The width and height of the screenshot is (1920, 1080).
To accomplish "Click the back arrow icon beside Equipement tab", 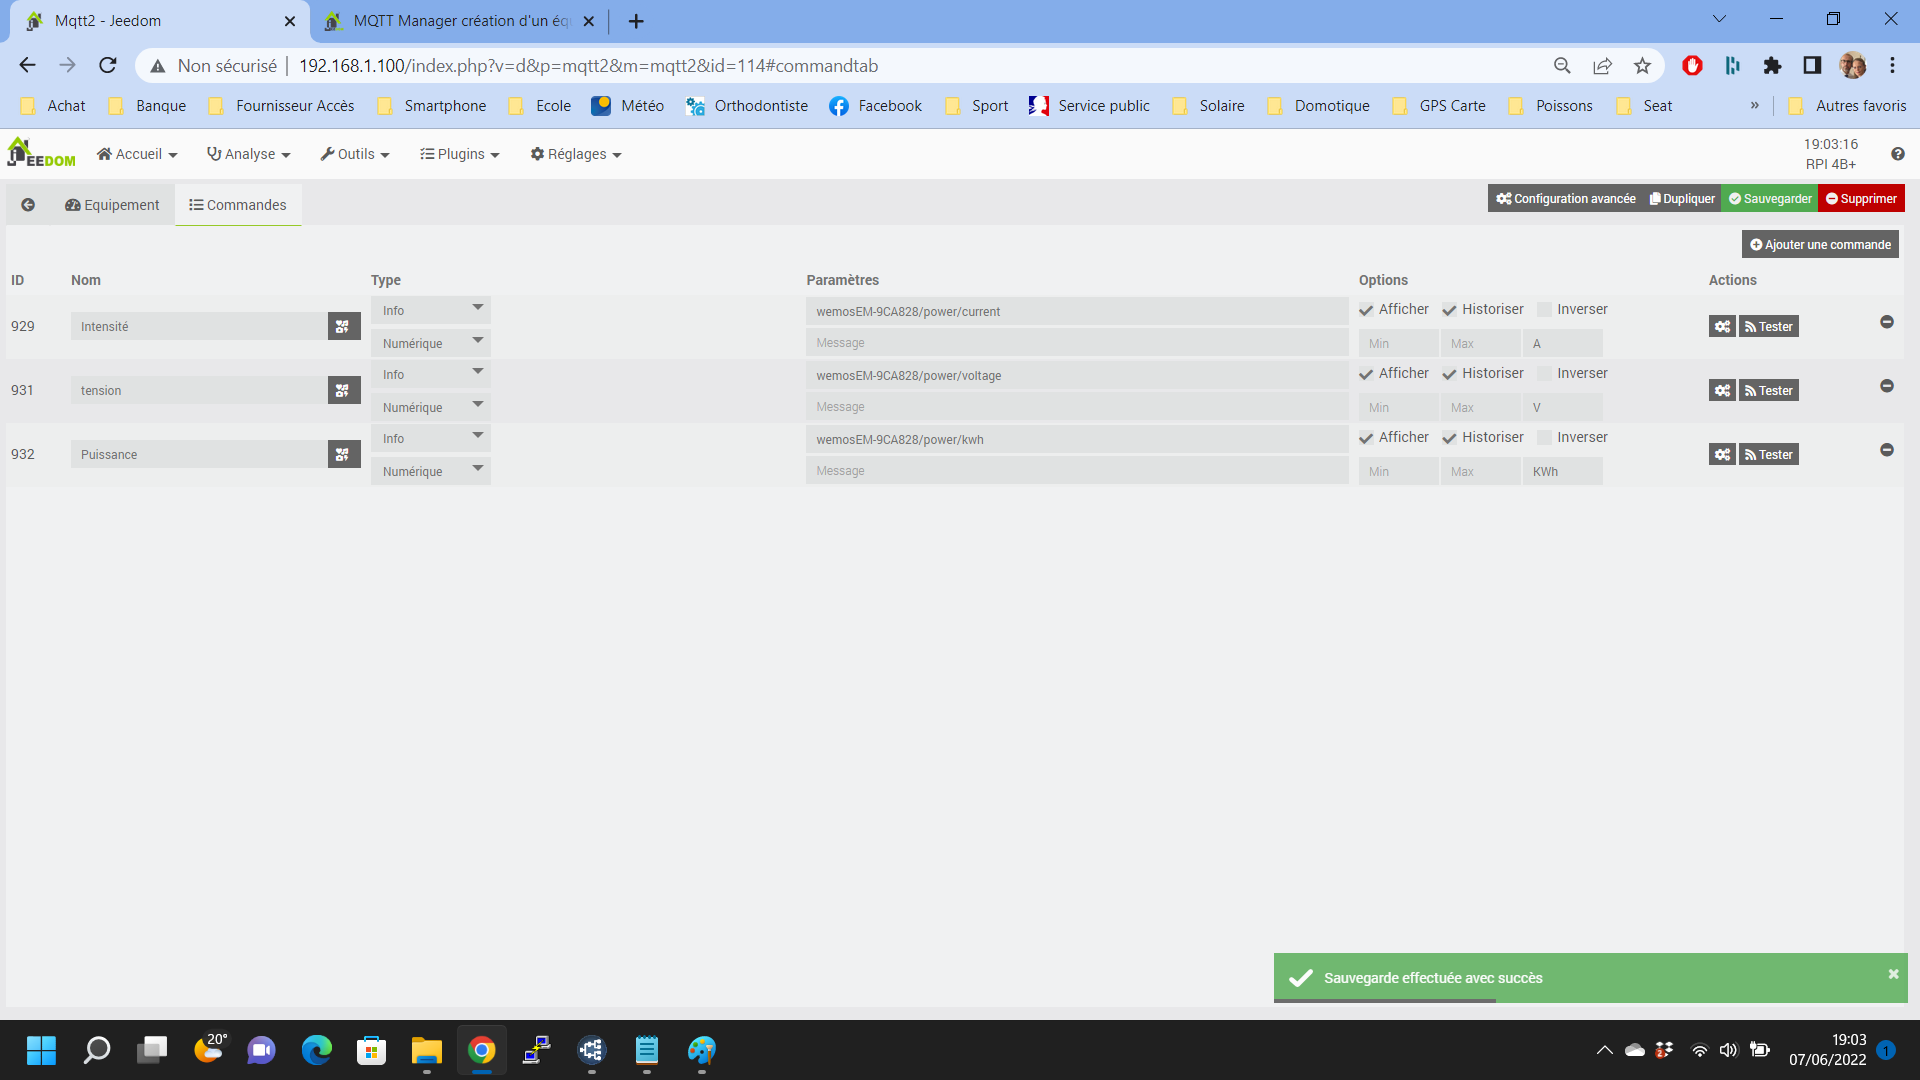I will pos(28,205).
